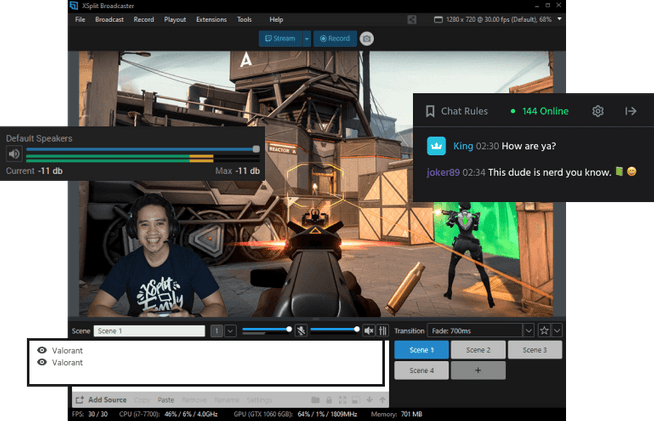
Task: Click Settings in source toolbar
Action: 259,400
